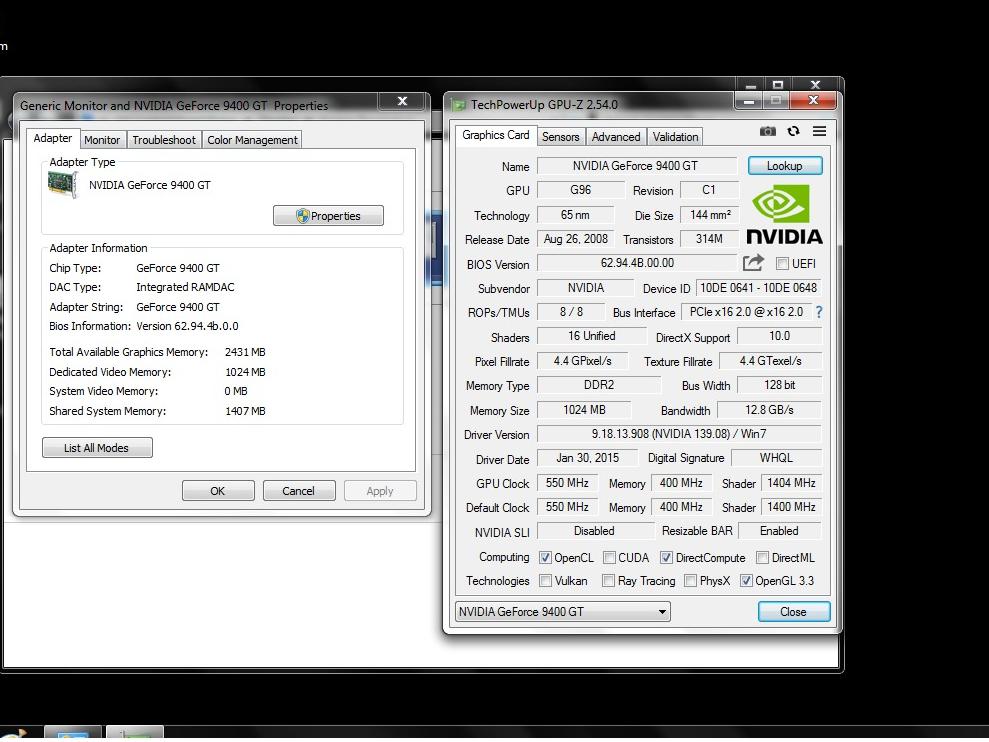The height and width of the screenshot is (742, 989).
Task: Open the NVIDIA GeForce 9400 GT GPU dropdown
Action: tap(563, 611)
